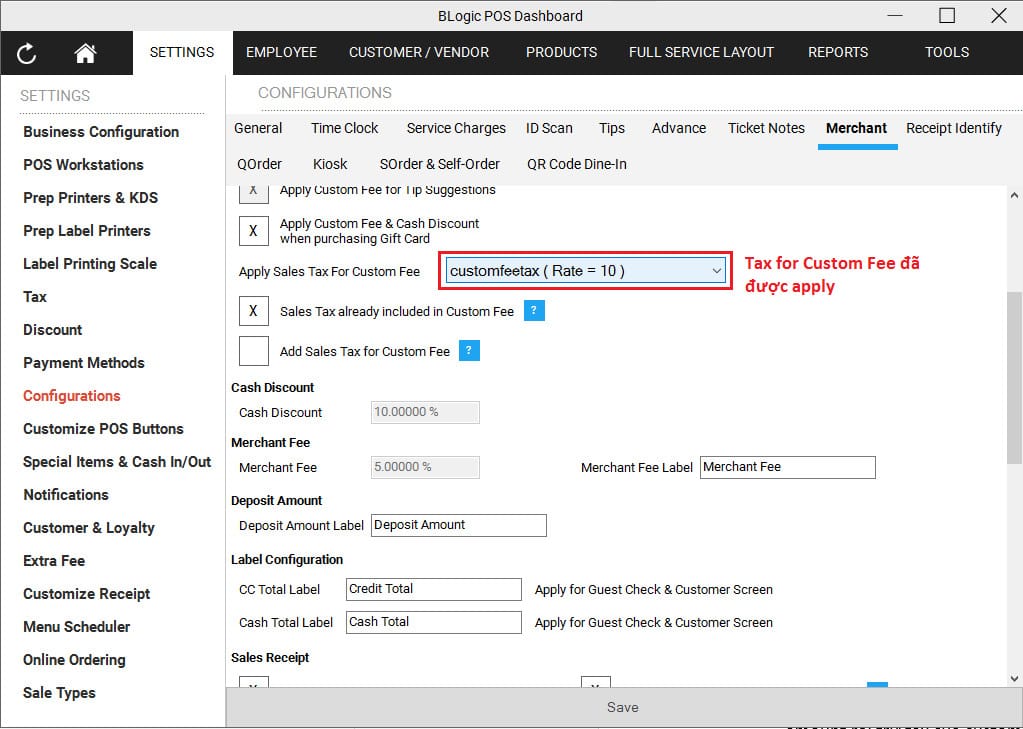Open the Reports menu
1023x729 pixels.
tap(838, 52)
